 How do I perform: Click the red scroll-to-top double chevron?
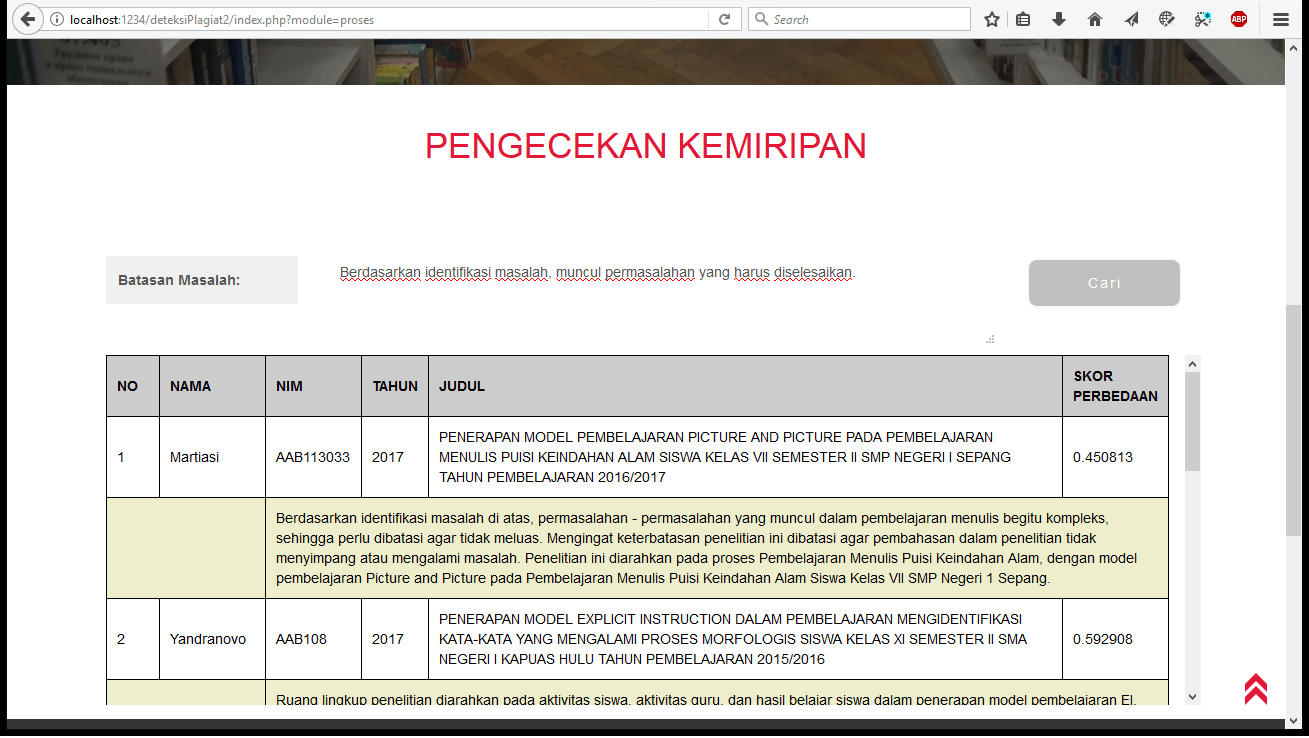pyautogui.click(x=1256, y=689)
